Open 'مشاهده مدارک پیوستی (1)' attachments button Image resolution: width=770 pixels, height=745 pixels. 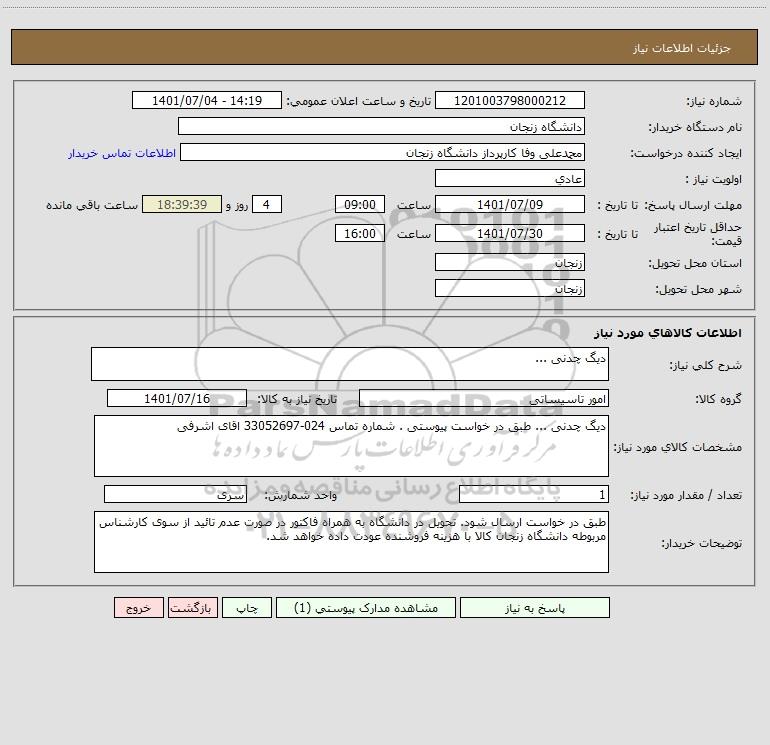click(x=365, y=607)
